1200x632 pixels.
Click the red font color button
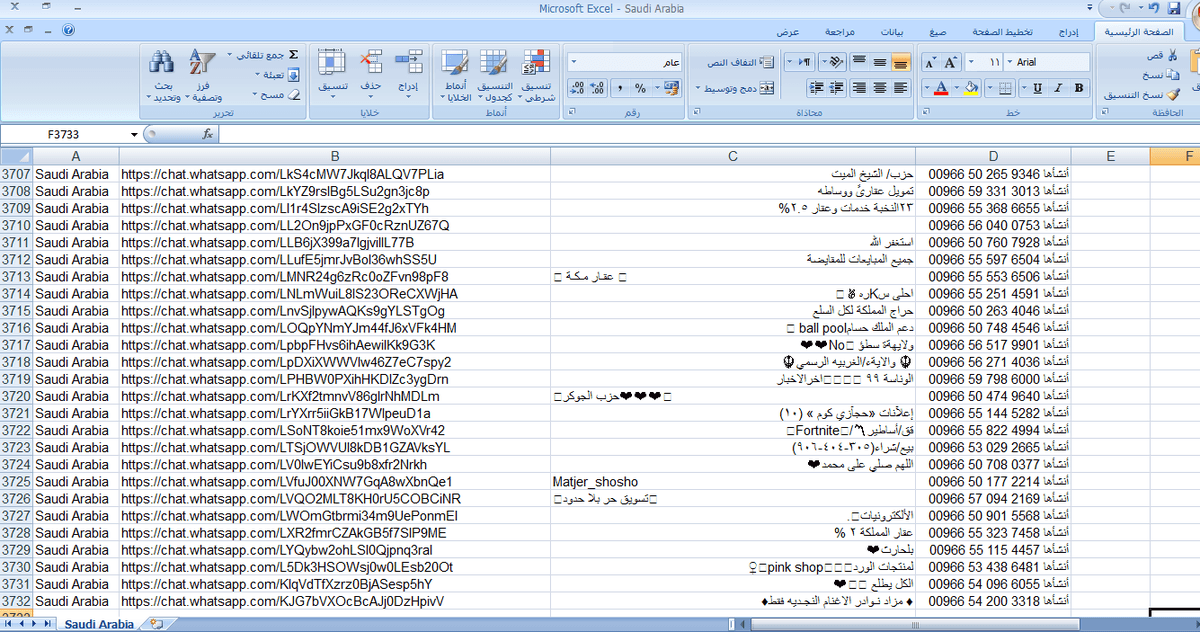coord(940,88)
